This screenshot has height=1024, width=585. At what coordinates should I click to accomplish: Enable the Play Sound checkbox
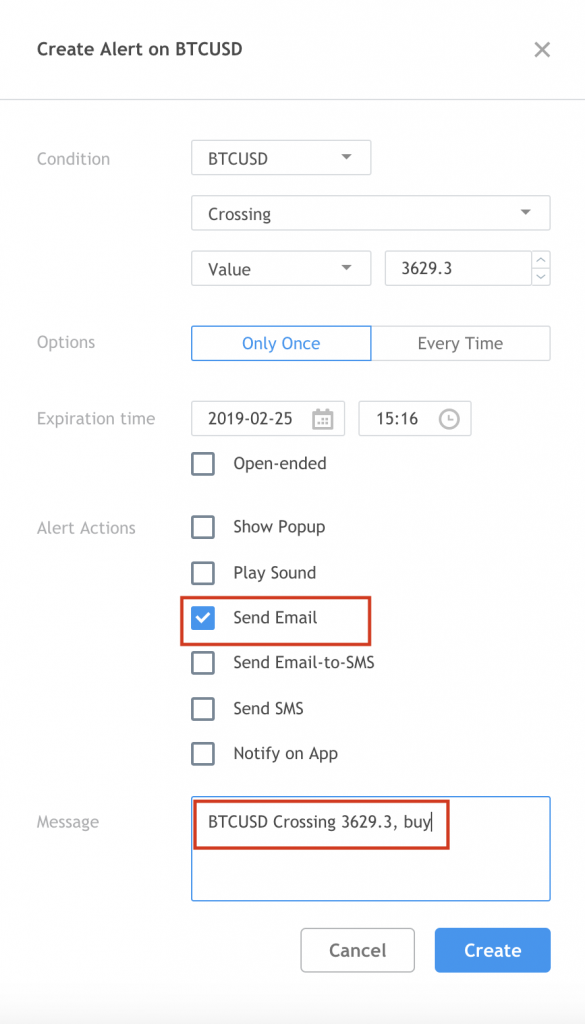click(x=203, y=573)
